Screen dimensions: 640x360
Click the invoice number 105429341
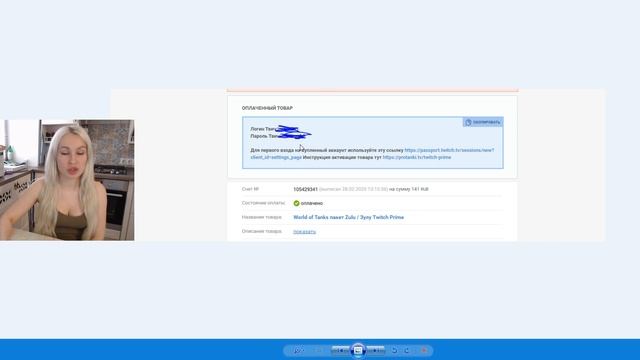[x=305, y=189]
